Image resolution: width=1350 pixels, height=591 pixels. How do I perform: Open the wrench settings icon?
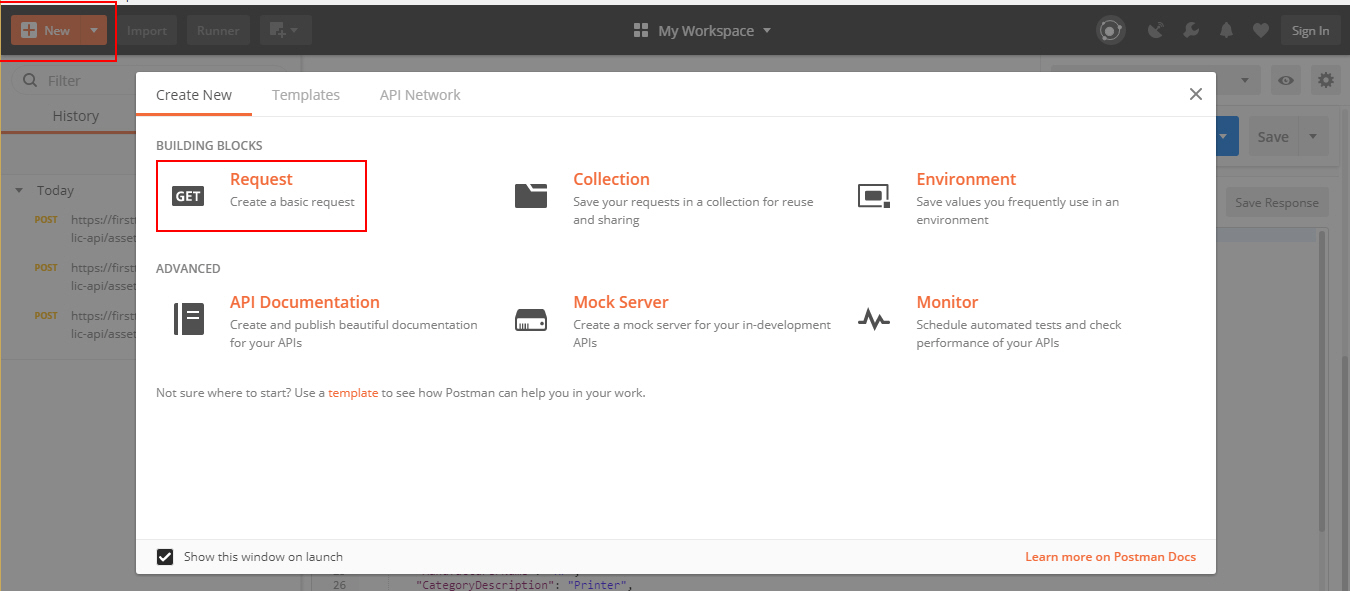pos(1191,31)
